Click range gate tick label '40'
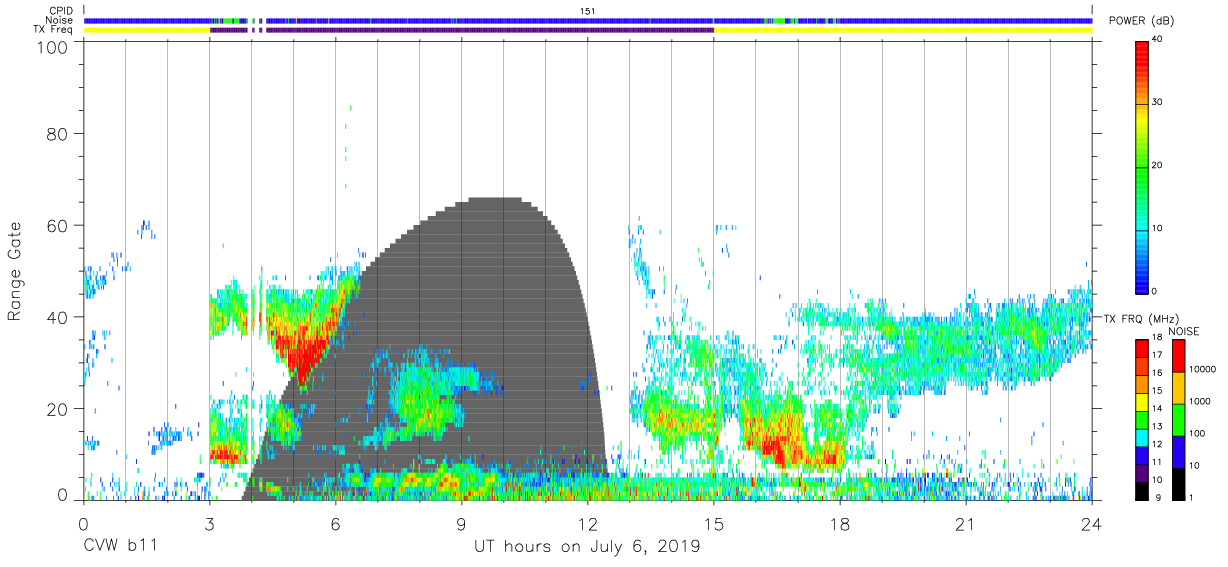1228x567 pixels. [x=58, y=317]
